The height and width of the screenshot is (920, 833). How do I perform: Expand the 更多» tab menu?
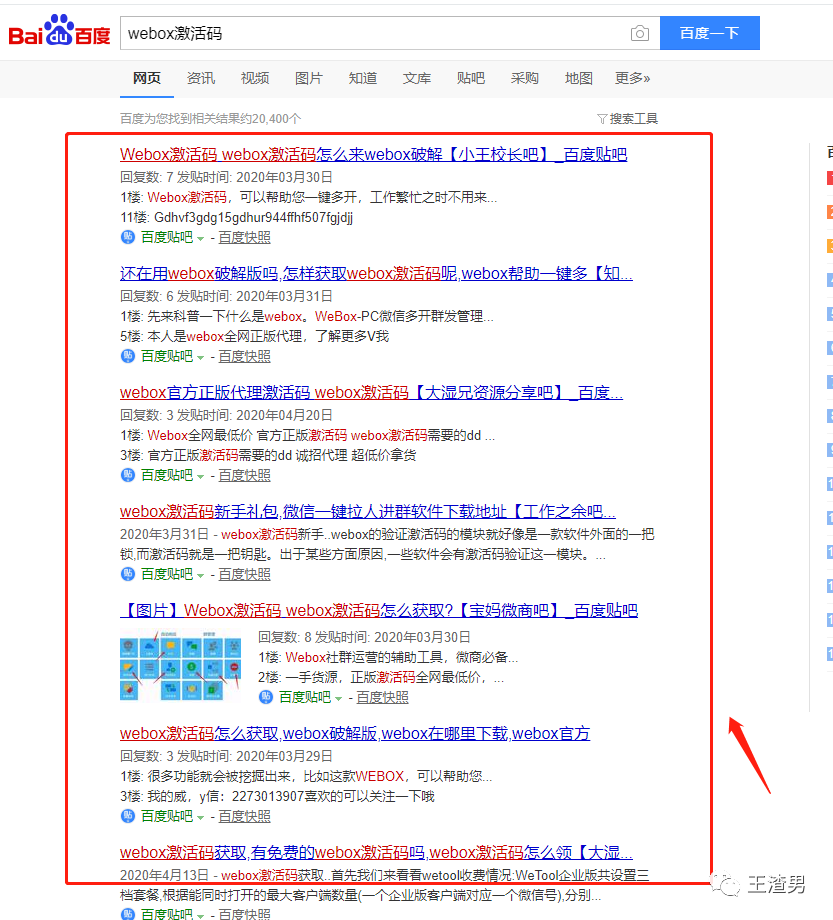632,78
